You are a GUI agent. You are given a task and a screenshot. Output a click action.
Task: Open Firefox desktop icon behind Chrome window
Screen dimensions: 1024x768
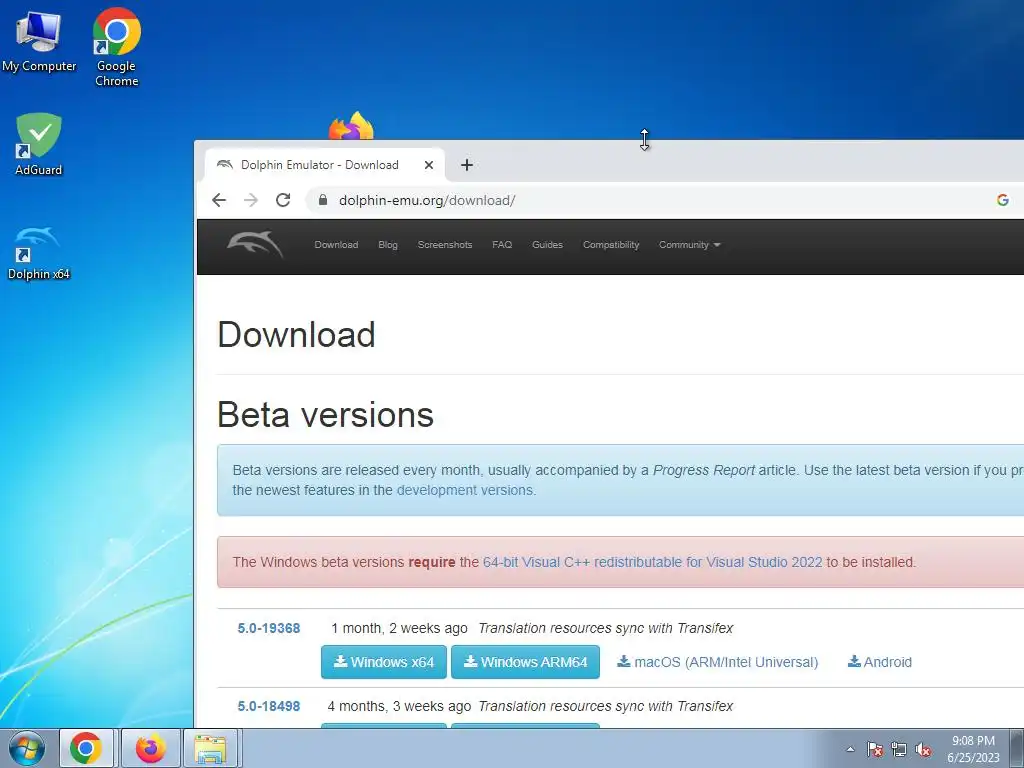[x=351, y=125]
